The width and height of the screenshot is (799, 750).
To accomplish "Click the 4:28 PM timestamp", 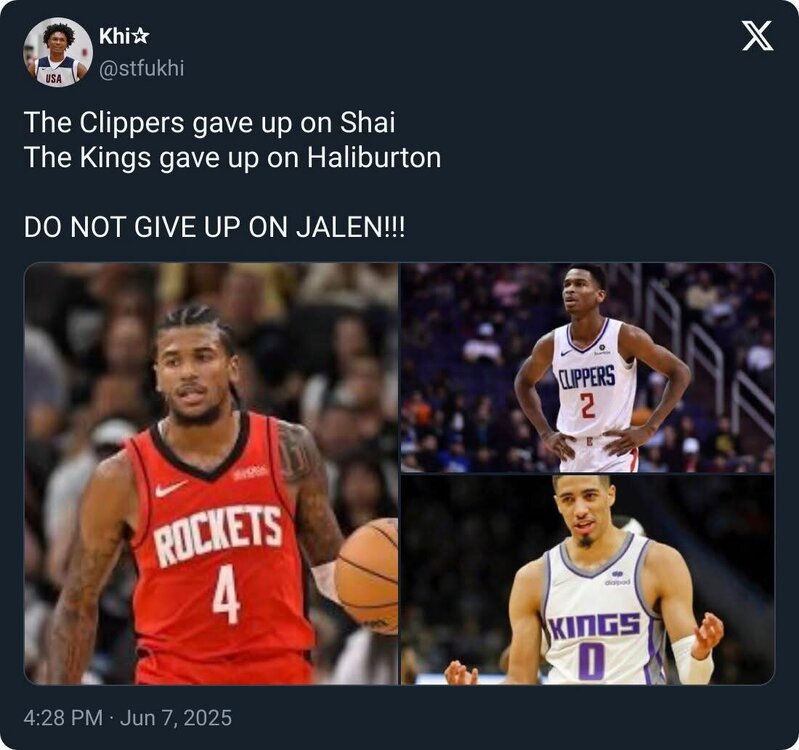I will click(x=63, y=717).
